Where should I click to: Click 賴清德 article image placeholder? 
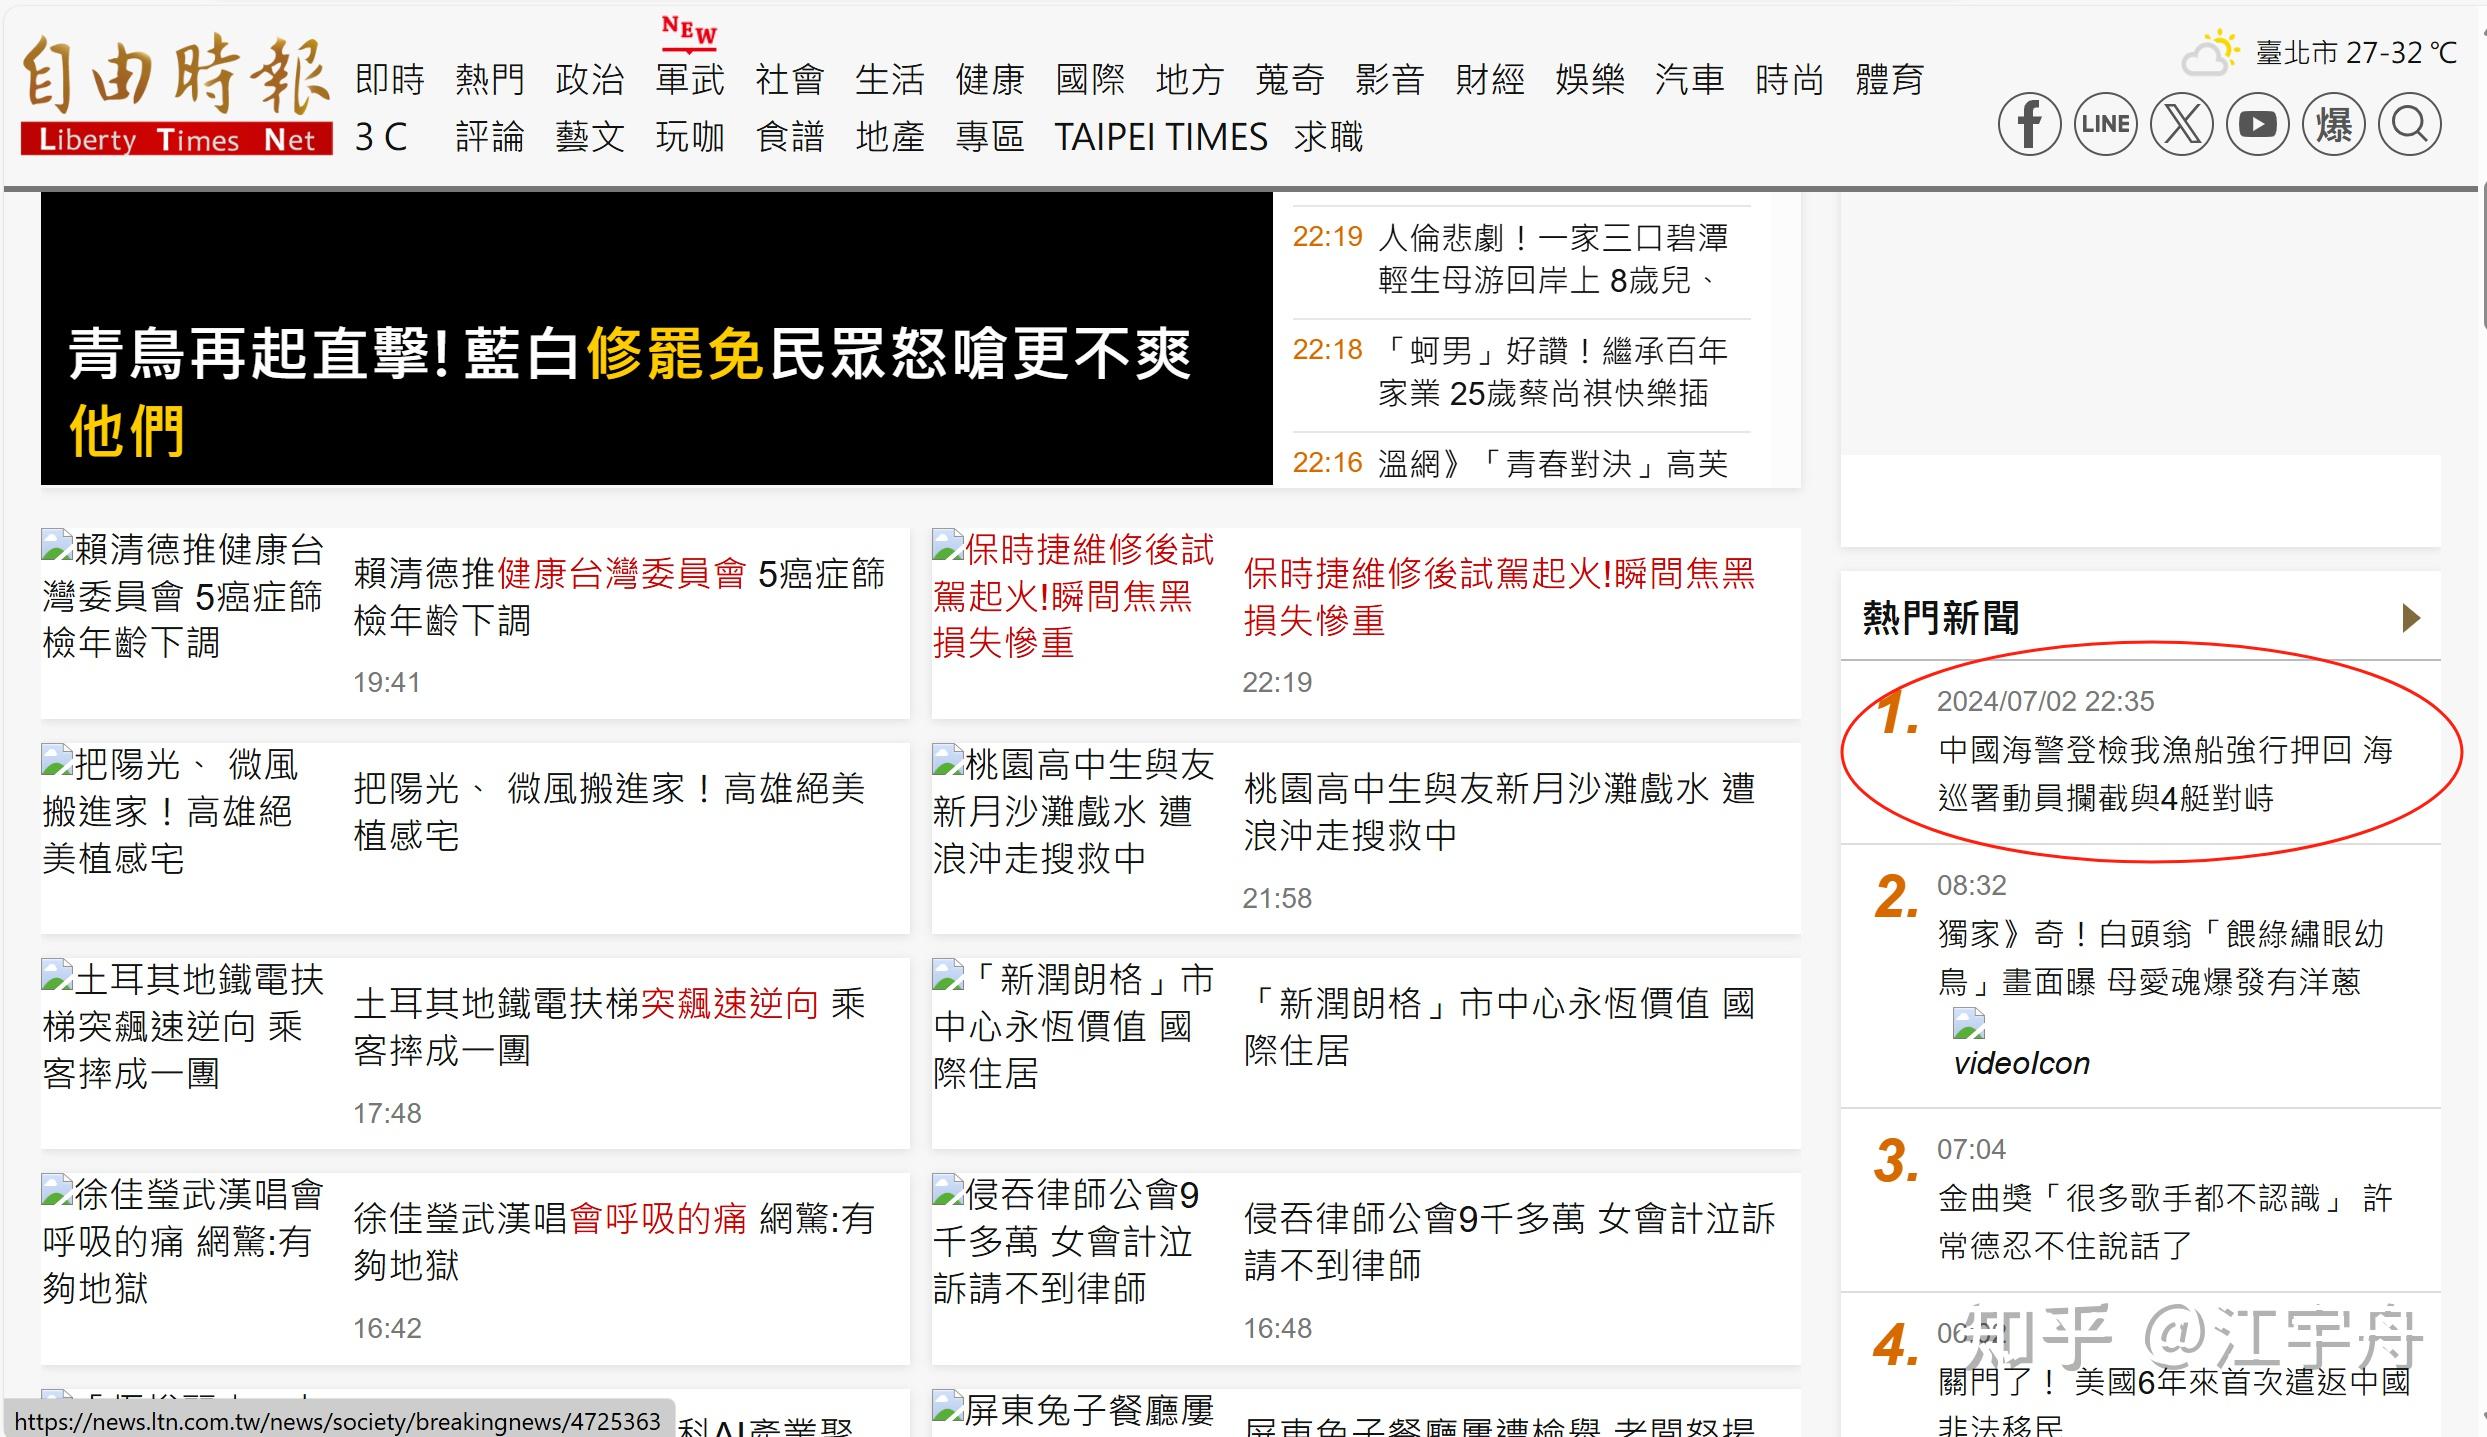pos(183,596)
